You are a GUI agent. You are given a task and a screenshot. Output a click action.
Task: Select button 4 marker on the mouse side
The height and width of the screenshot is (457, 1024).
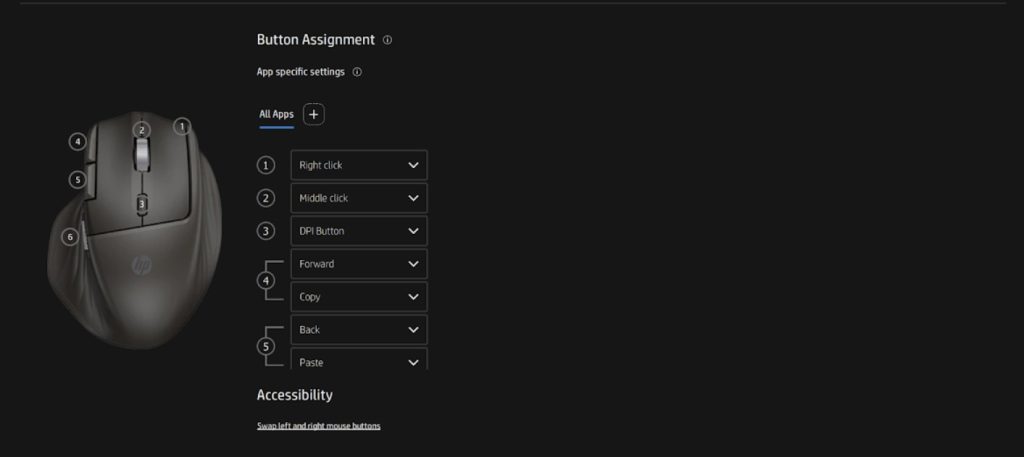(78, 141)
